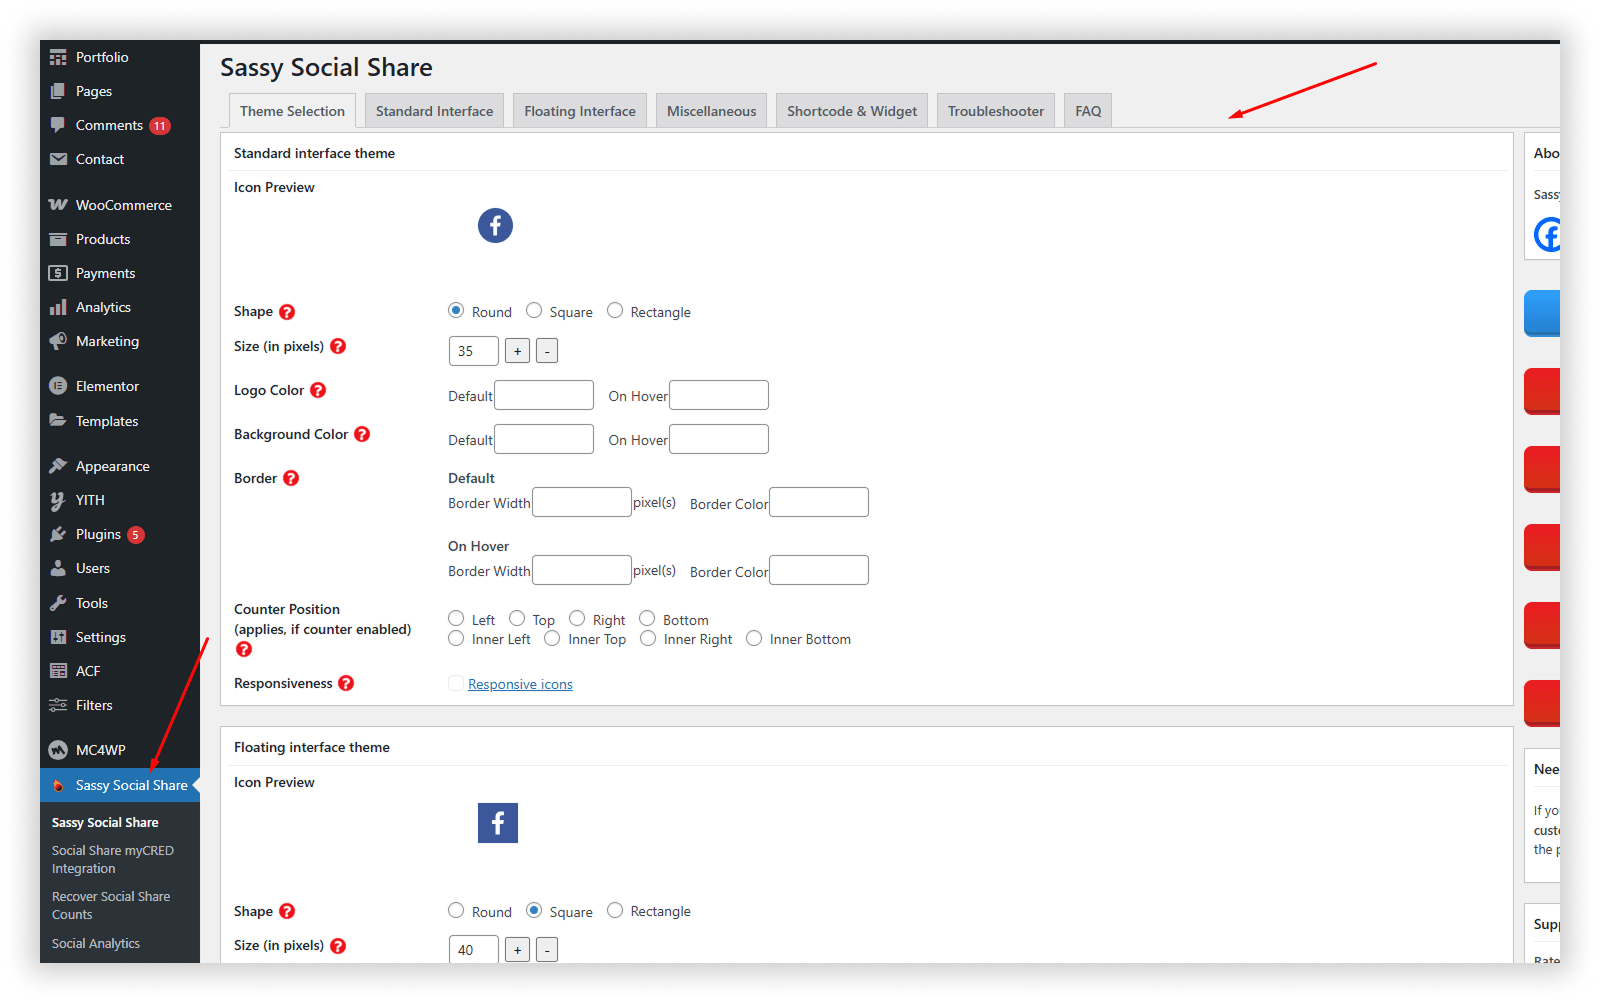Click the help icon next to Shape
The height and width of the screenshot is (1003, 1600).
tap(287, 312)
